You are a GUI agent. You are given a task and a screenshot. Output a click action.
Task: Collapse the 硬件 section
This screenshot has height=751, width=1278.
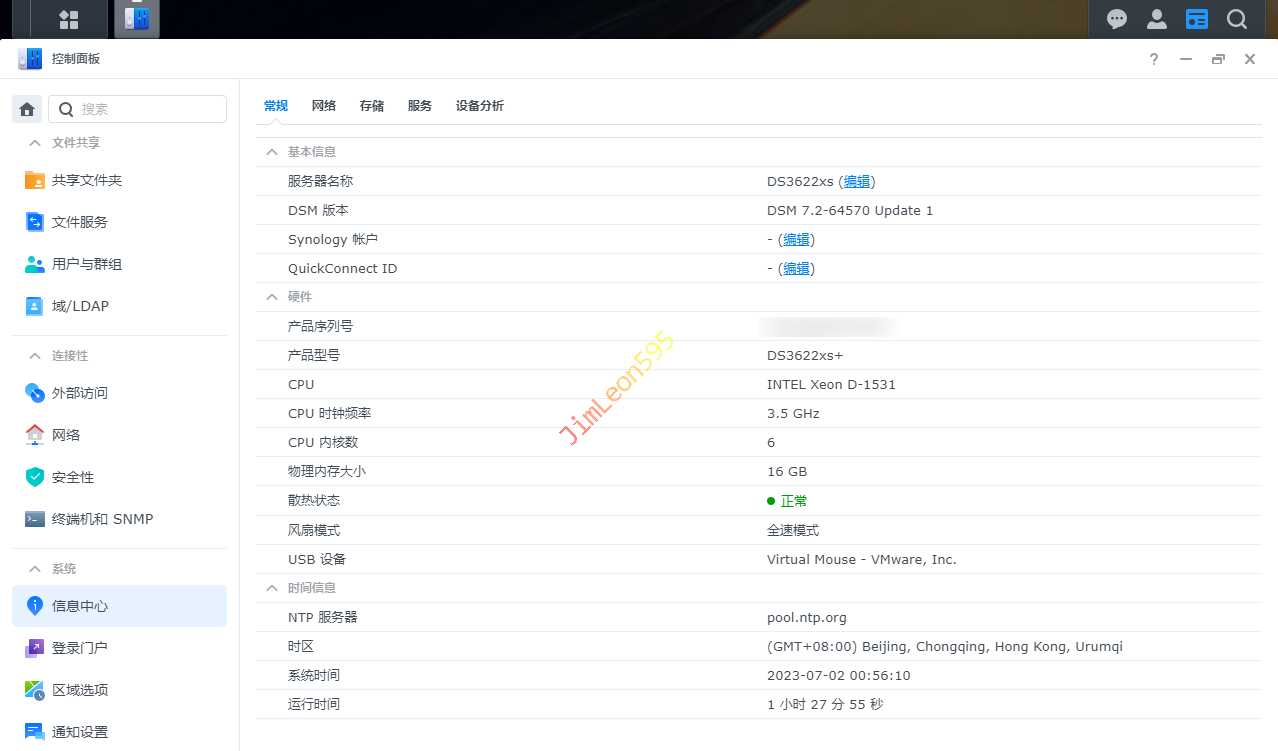[271, 297]
